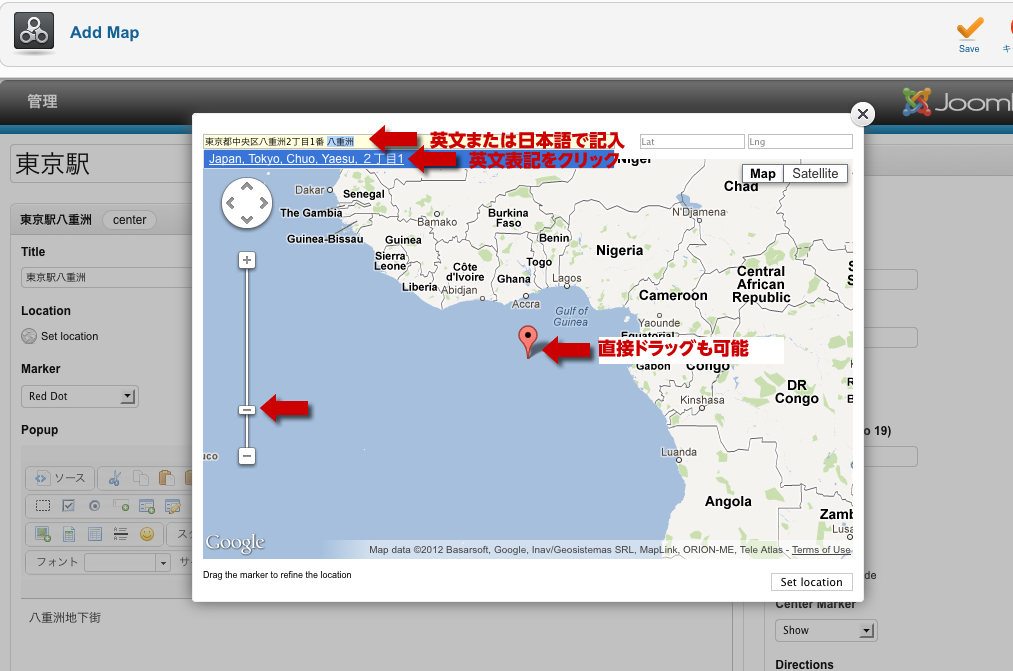Click the smiley emoticon icon in the editor
The width and height of the screenshot is (1013, 671).
point(147,534)
